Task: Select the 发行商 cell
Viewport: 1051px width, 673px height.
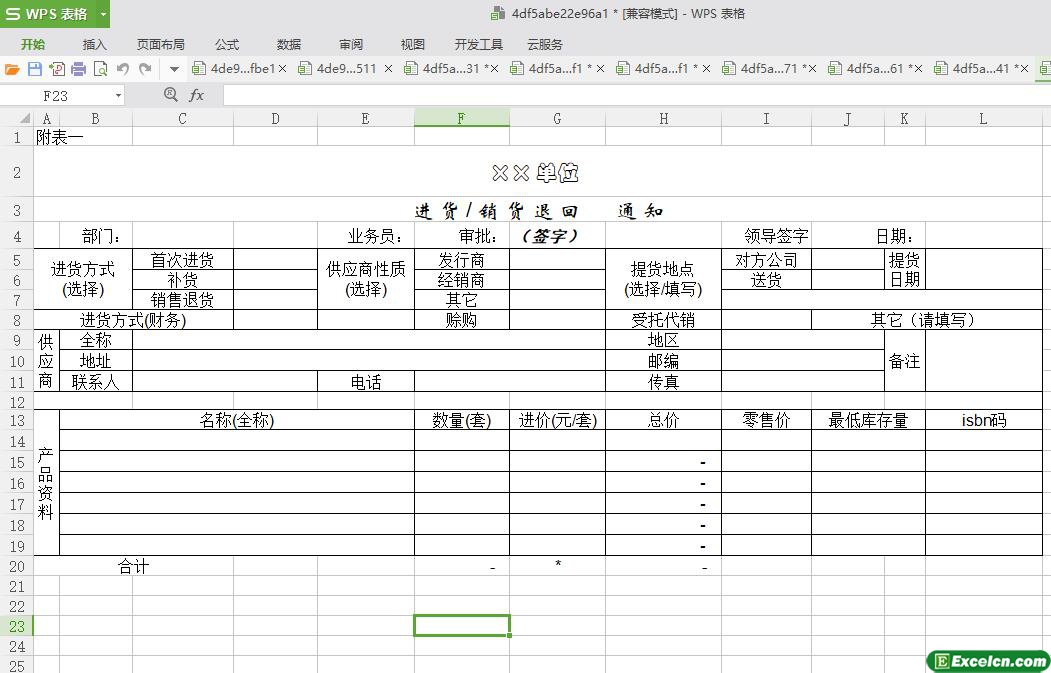Action: (462, 259)
